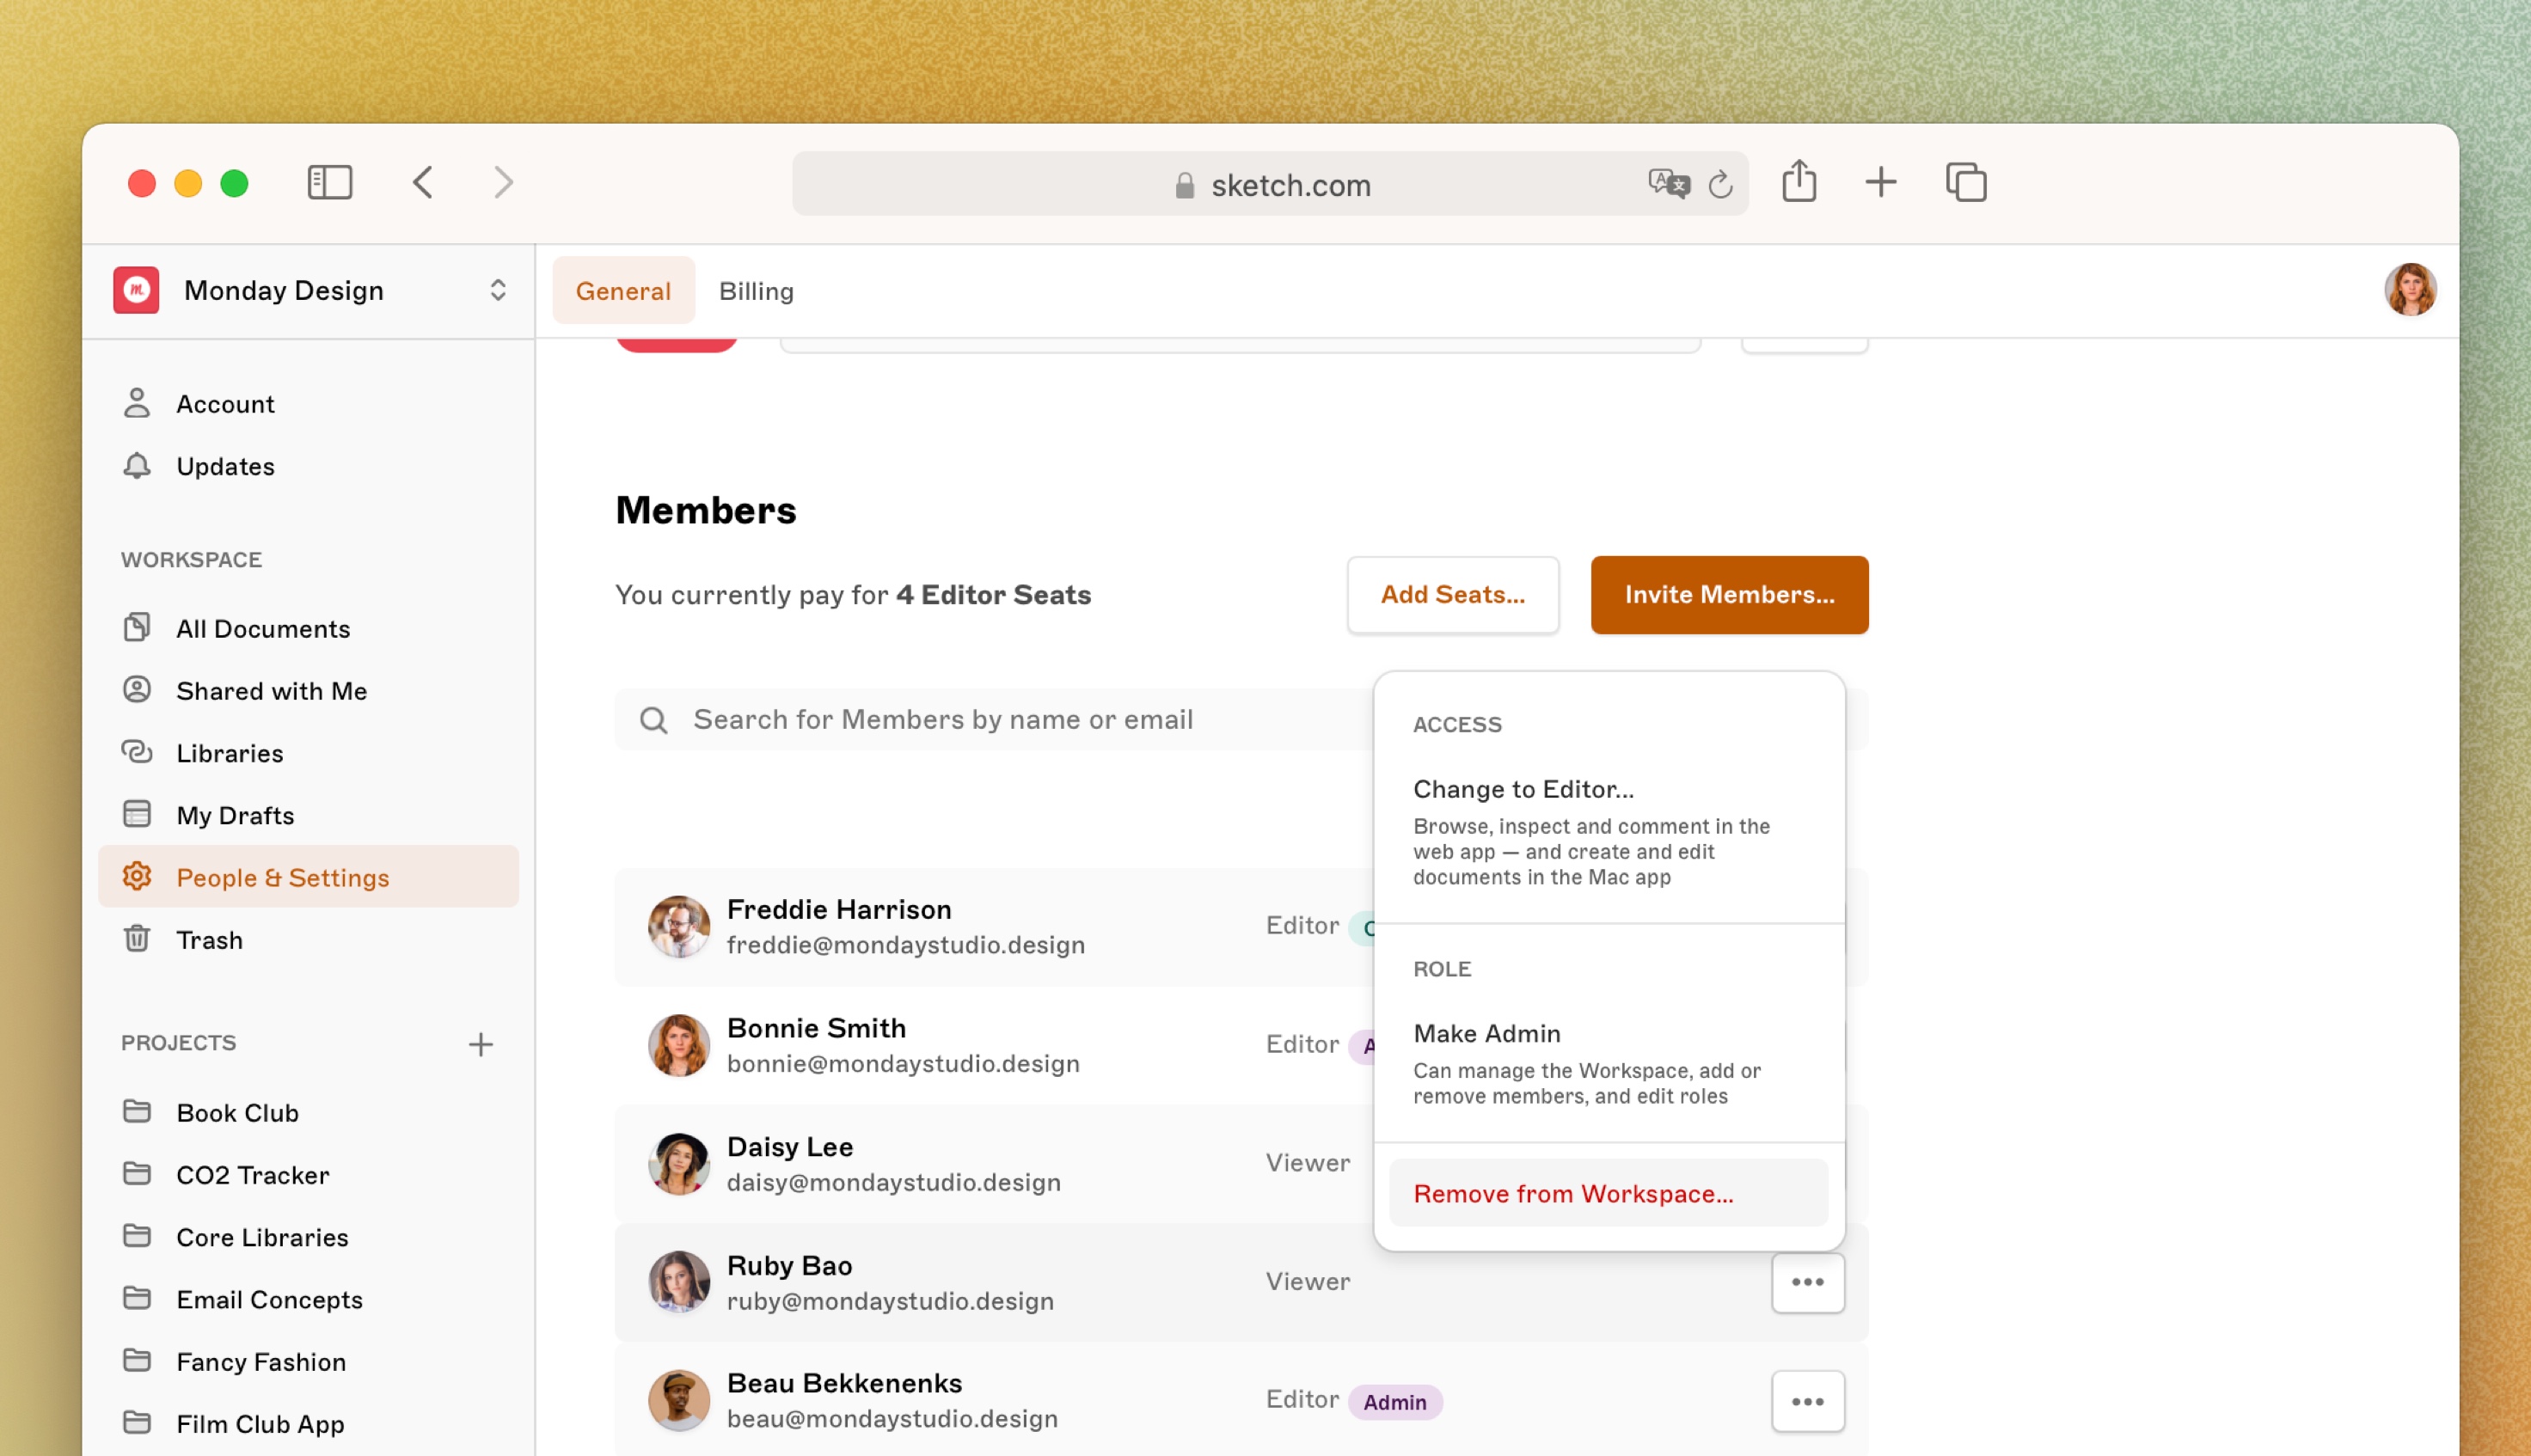The image size is (2531, 1456).
Task: Click Bonnie Smith's avatar
Action: 679,1045
